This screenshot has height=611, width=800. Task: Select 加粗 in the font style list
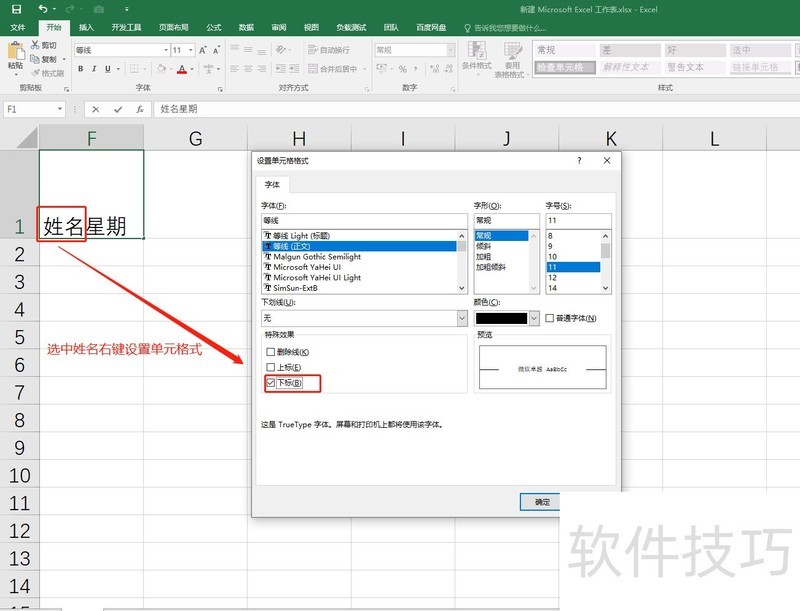(486, 256)
